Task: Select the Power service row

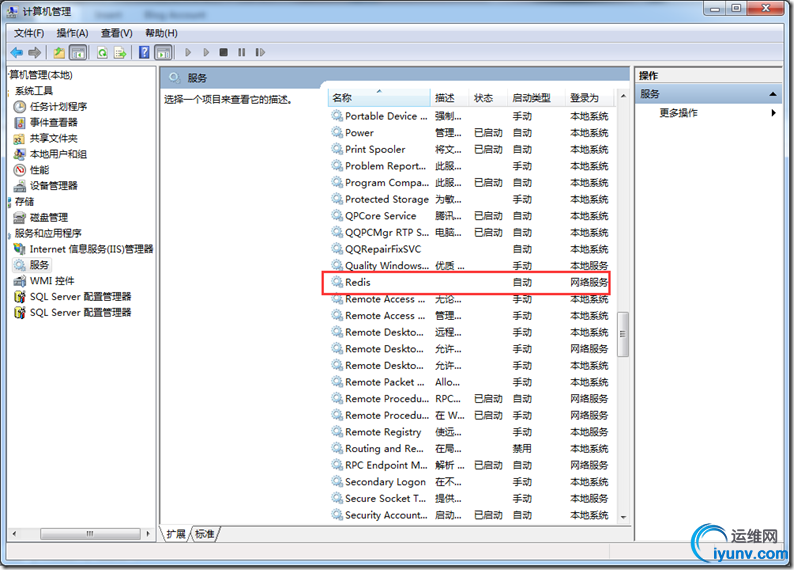Action: click(x=469, y=133)
